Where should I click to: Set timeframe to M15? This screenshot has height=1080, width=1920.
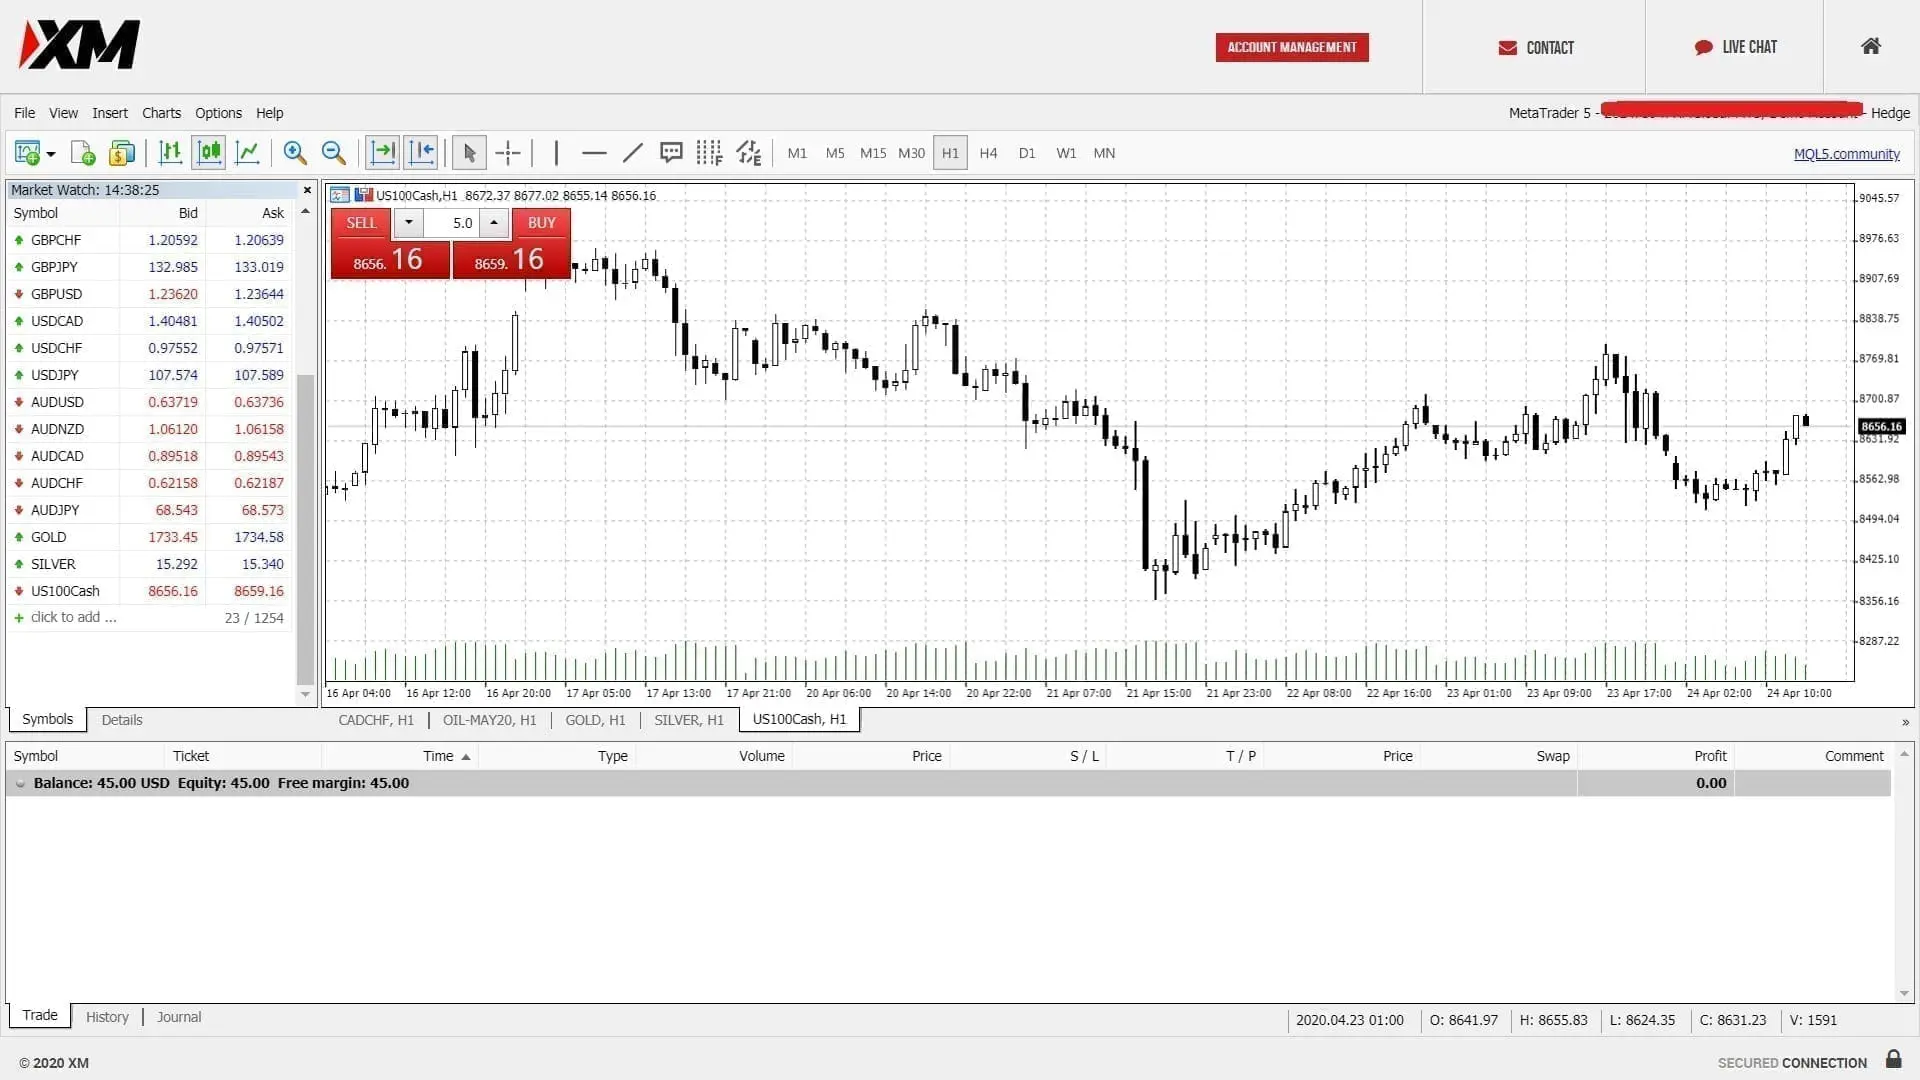(x=873, y=153)
